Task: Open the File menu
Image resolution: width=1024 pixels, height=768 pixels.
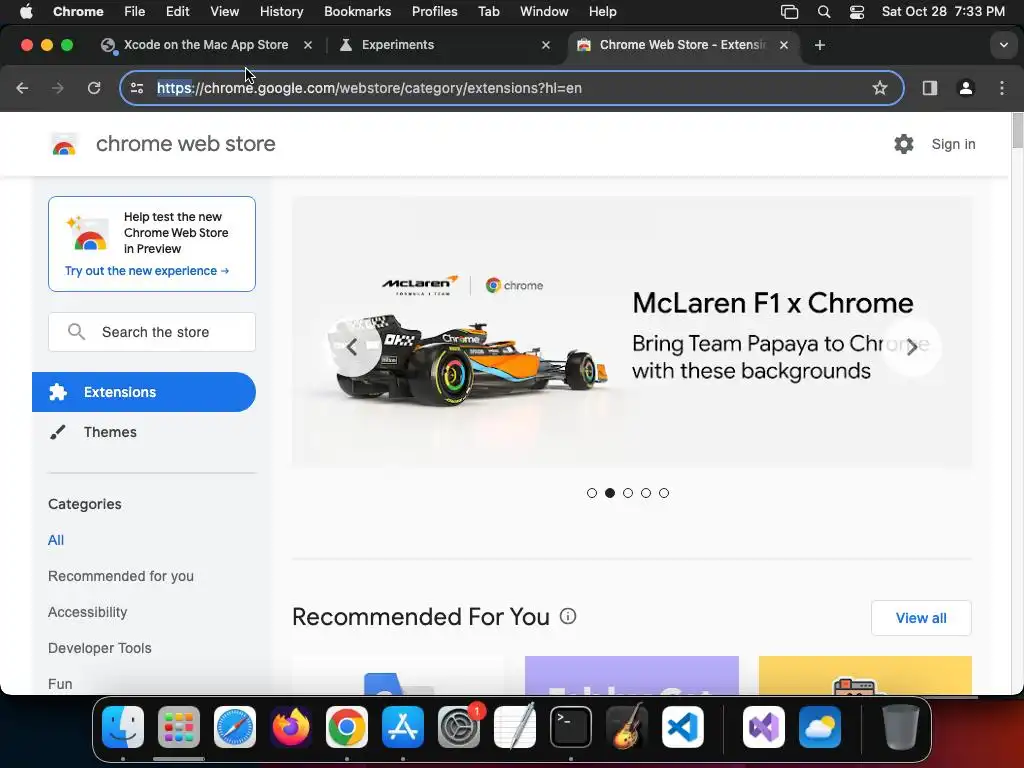Action: (135, 11)
